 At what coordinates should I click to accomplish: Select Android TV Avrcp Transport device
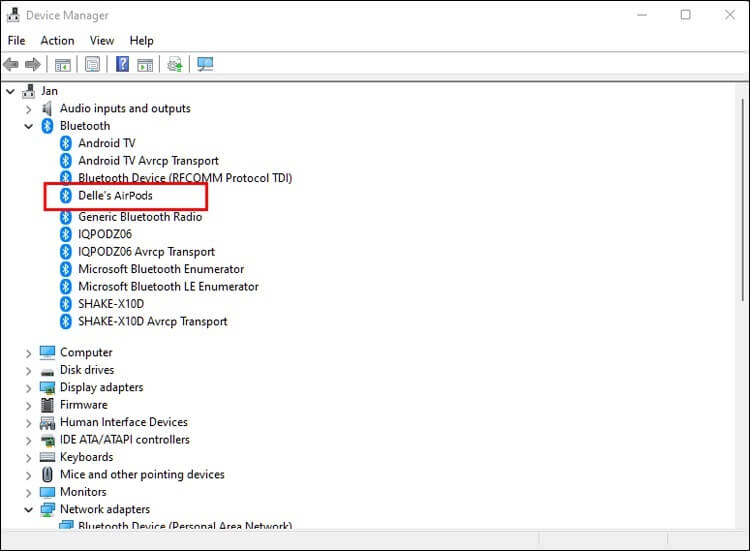tap(148, 161)
